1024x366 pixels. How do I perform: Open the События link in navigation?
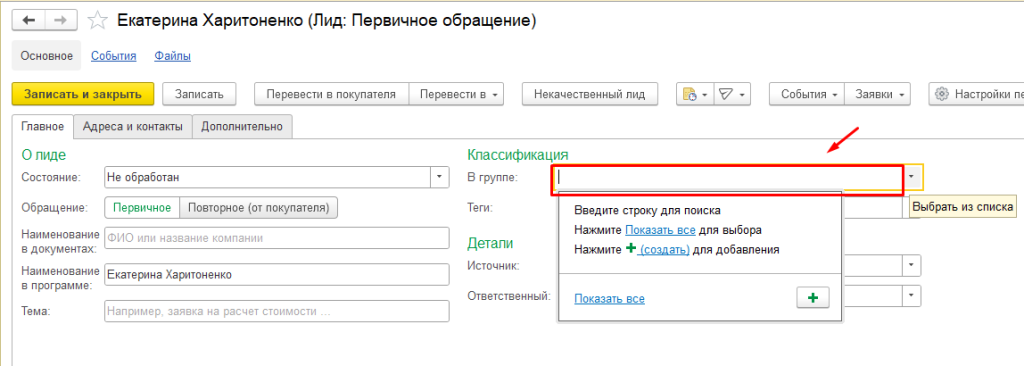[114, 56]
